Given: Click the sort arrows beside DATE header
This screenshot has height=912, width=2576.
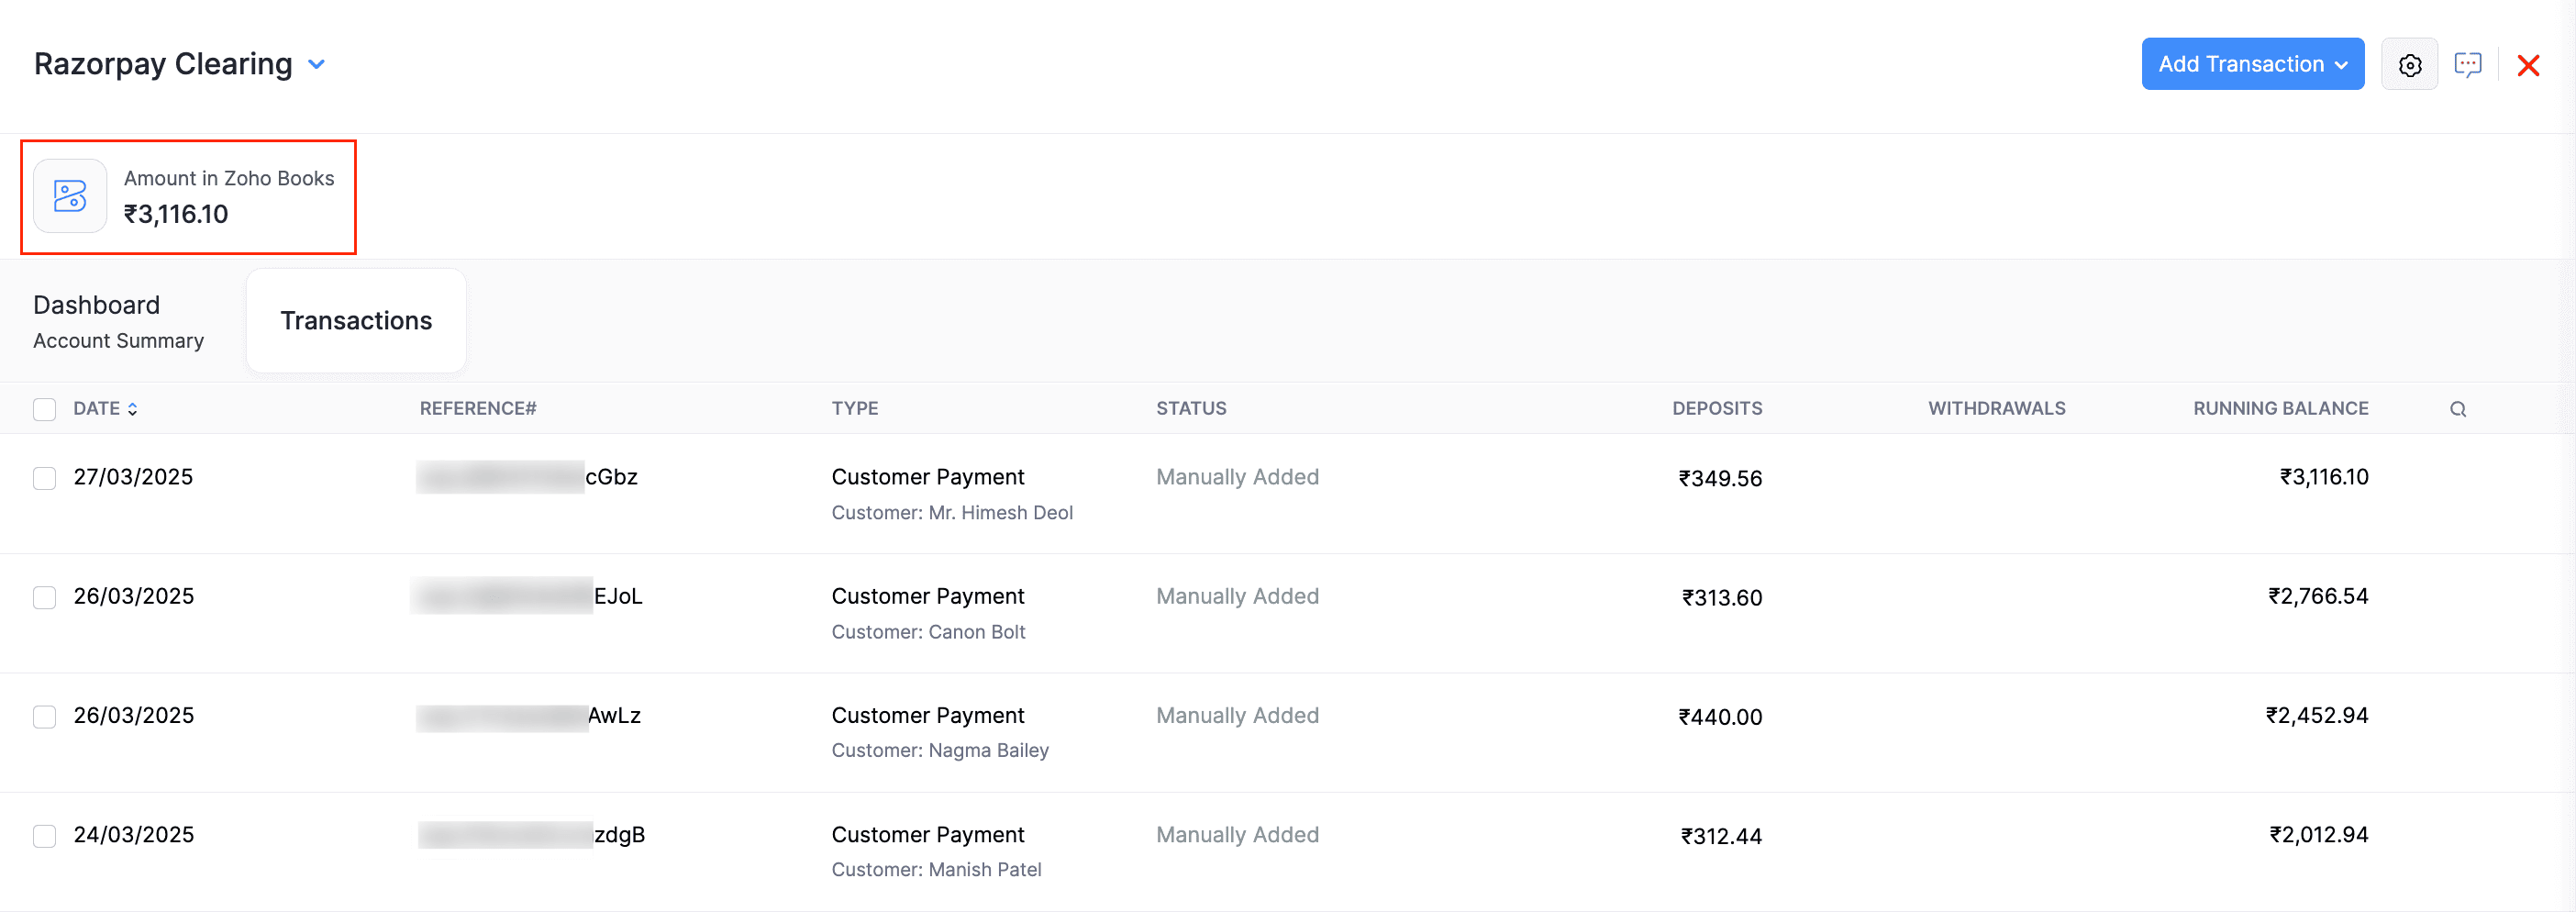Looking at the screenshot, I should (x=133, y=408).
